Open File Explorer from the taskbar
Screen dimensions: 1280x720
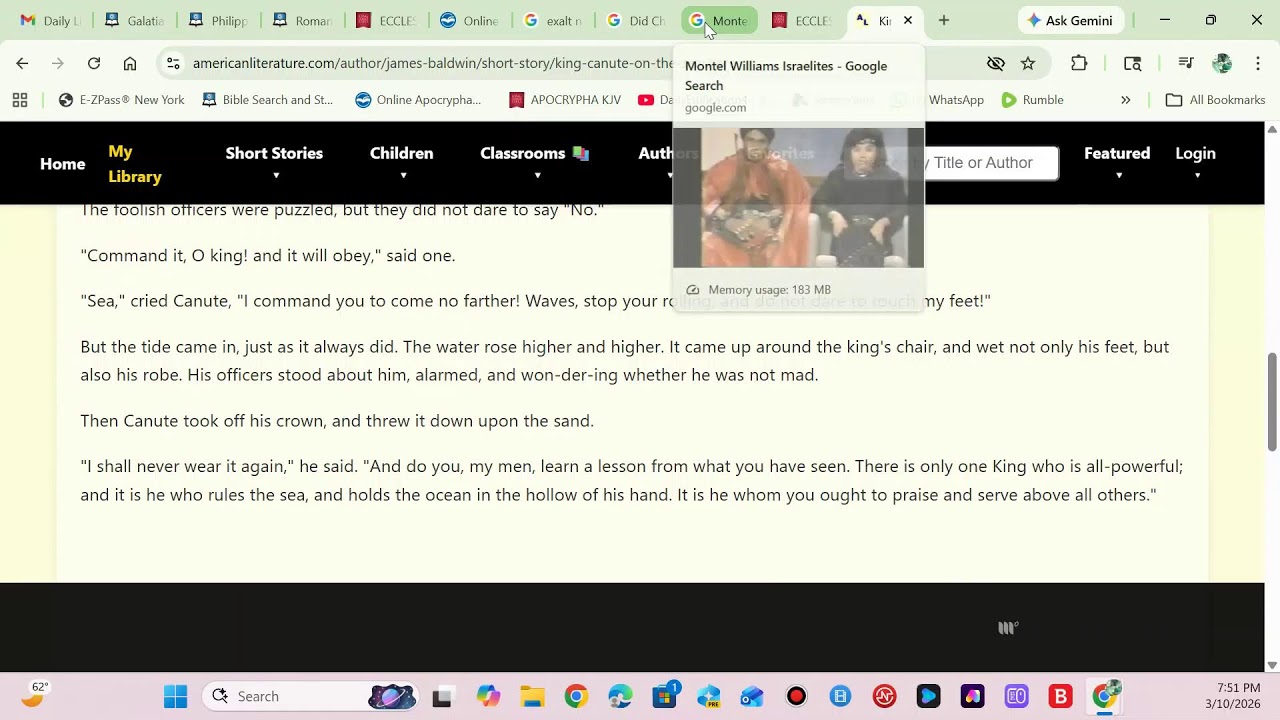point(532,696)
